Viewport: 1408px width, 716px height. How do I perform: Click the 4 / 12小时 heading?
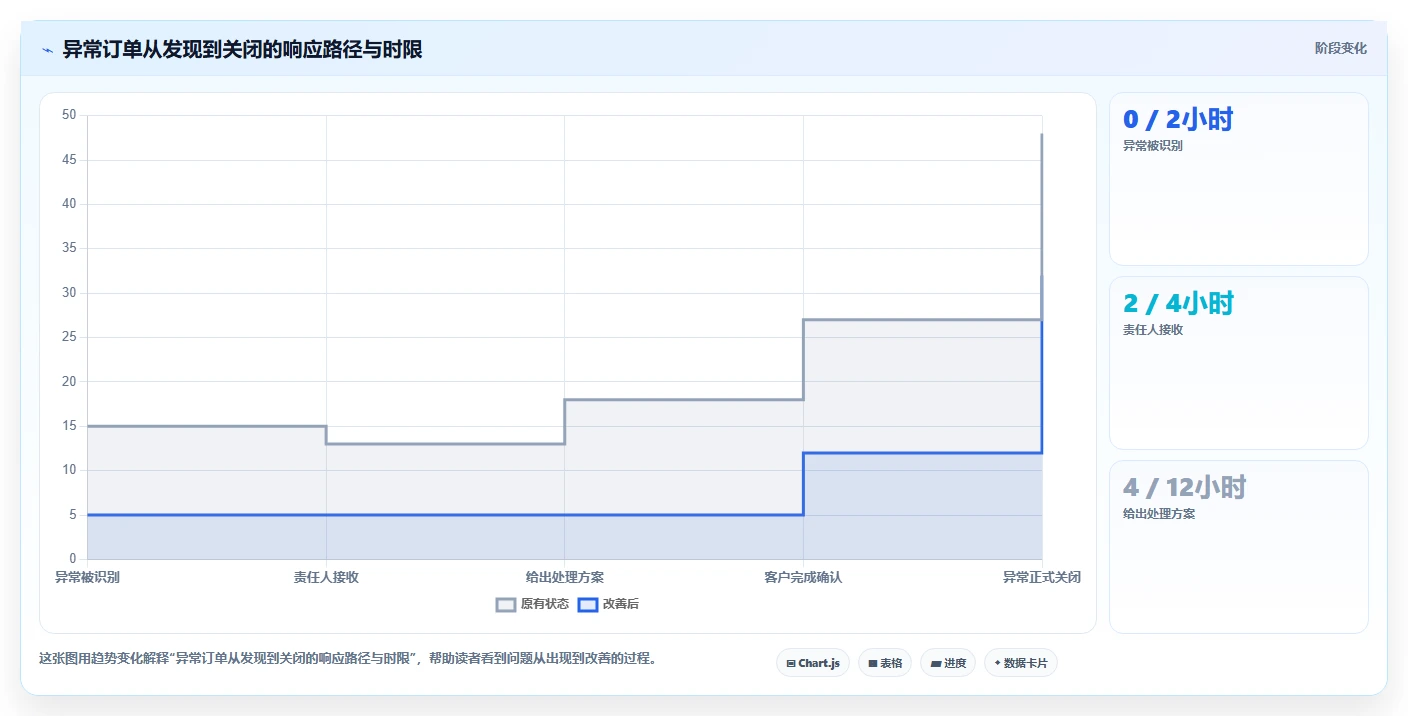coord(1185,488)
